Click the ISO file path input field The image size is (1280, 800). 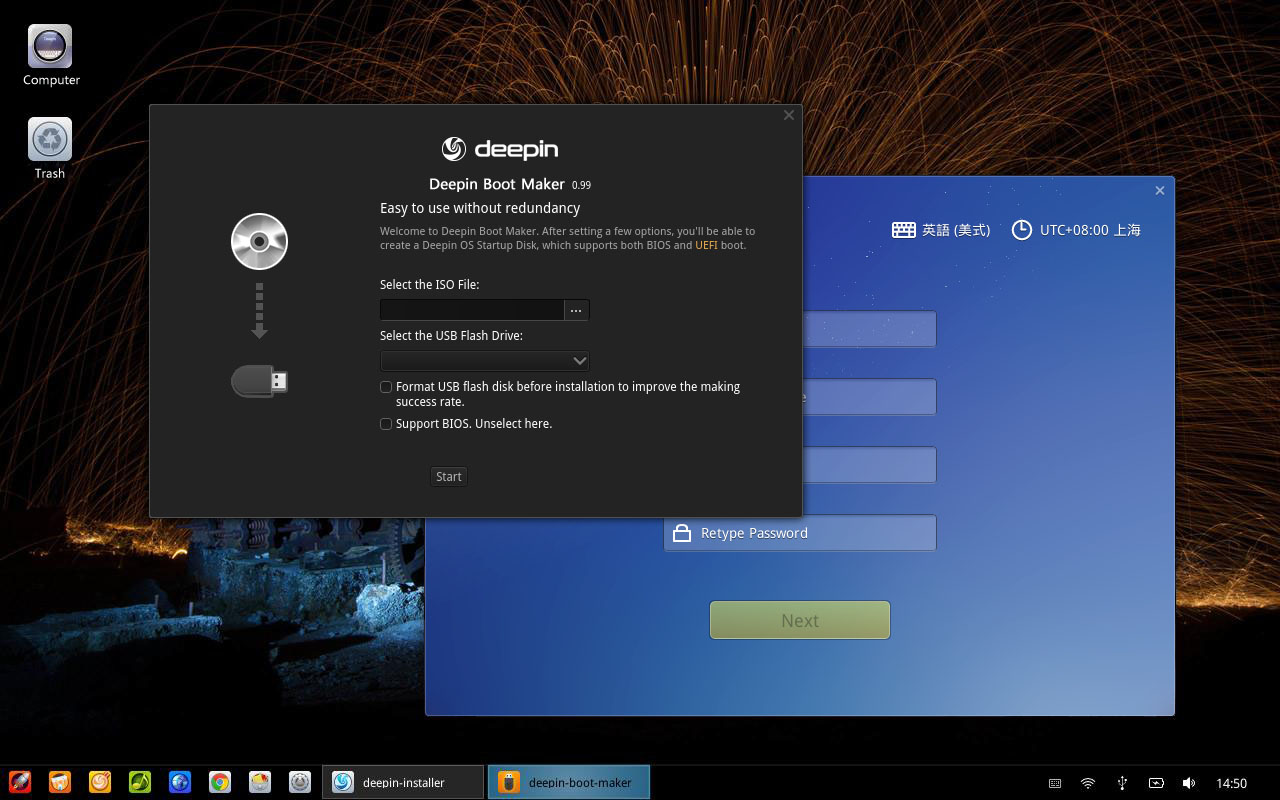click(x=472, y=310)
